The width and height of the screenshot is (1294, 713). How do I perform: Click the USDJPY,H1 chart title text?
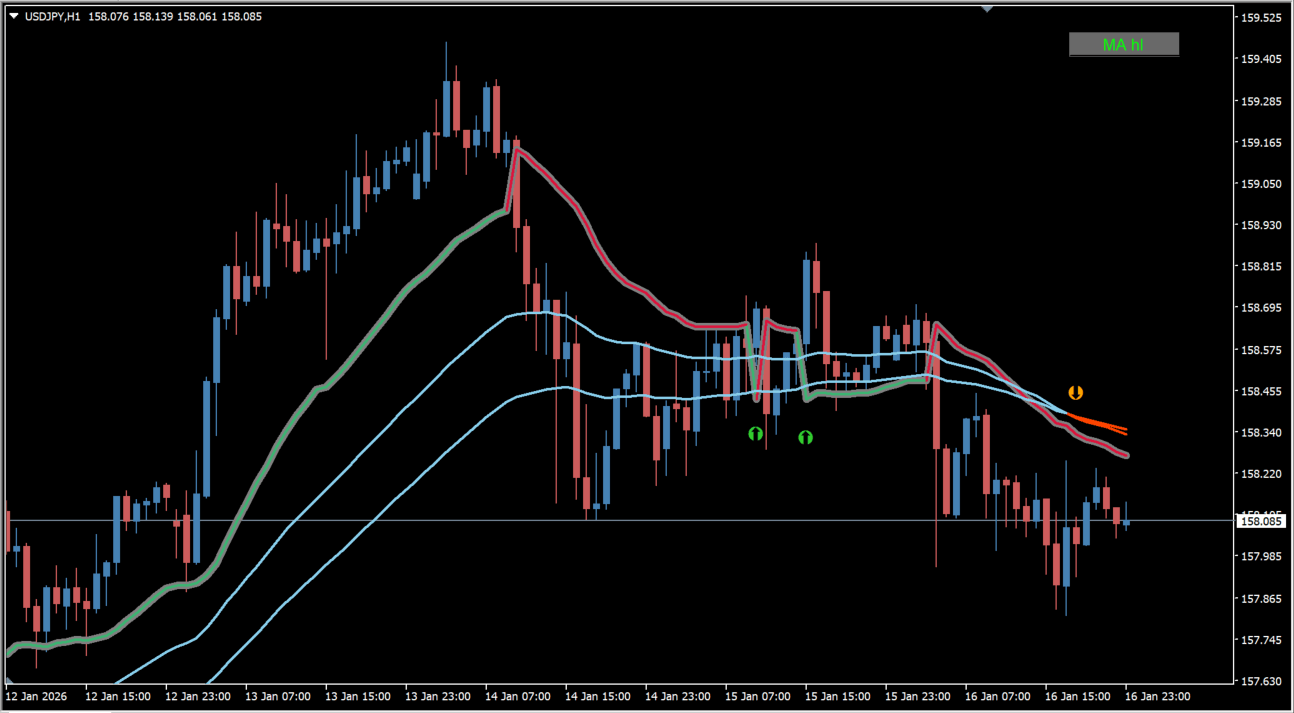coord(52,16)
